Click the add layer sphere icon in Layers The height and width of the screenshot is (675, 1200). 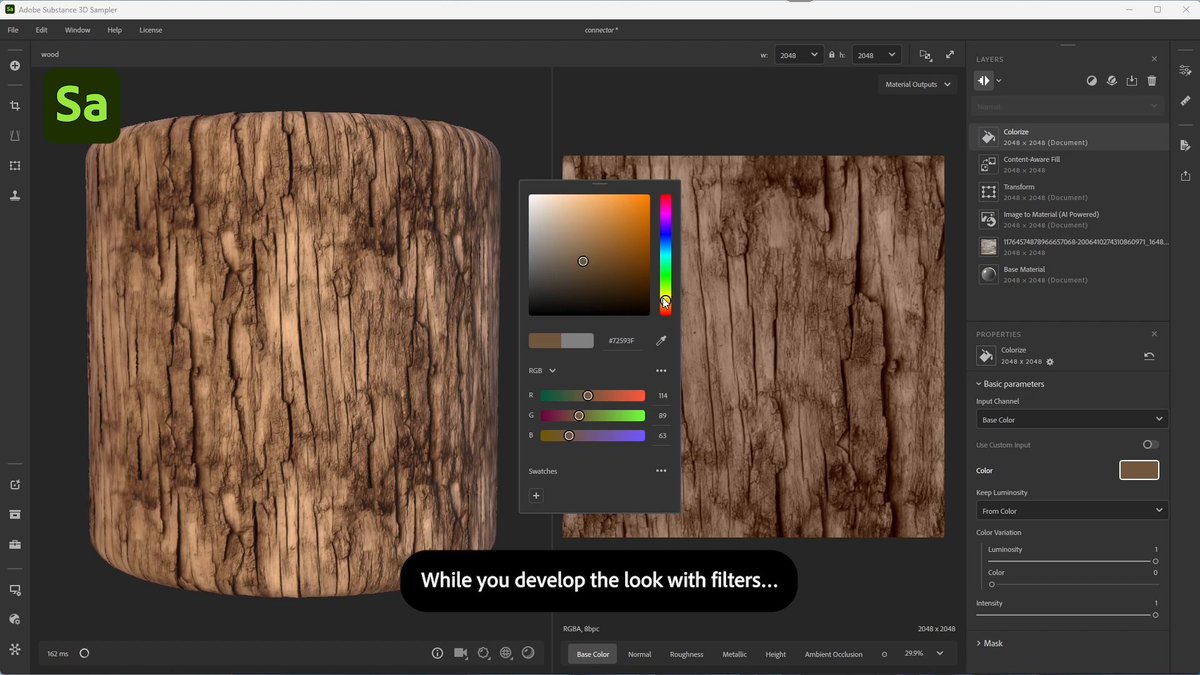(1112, 81)
